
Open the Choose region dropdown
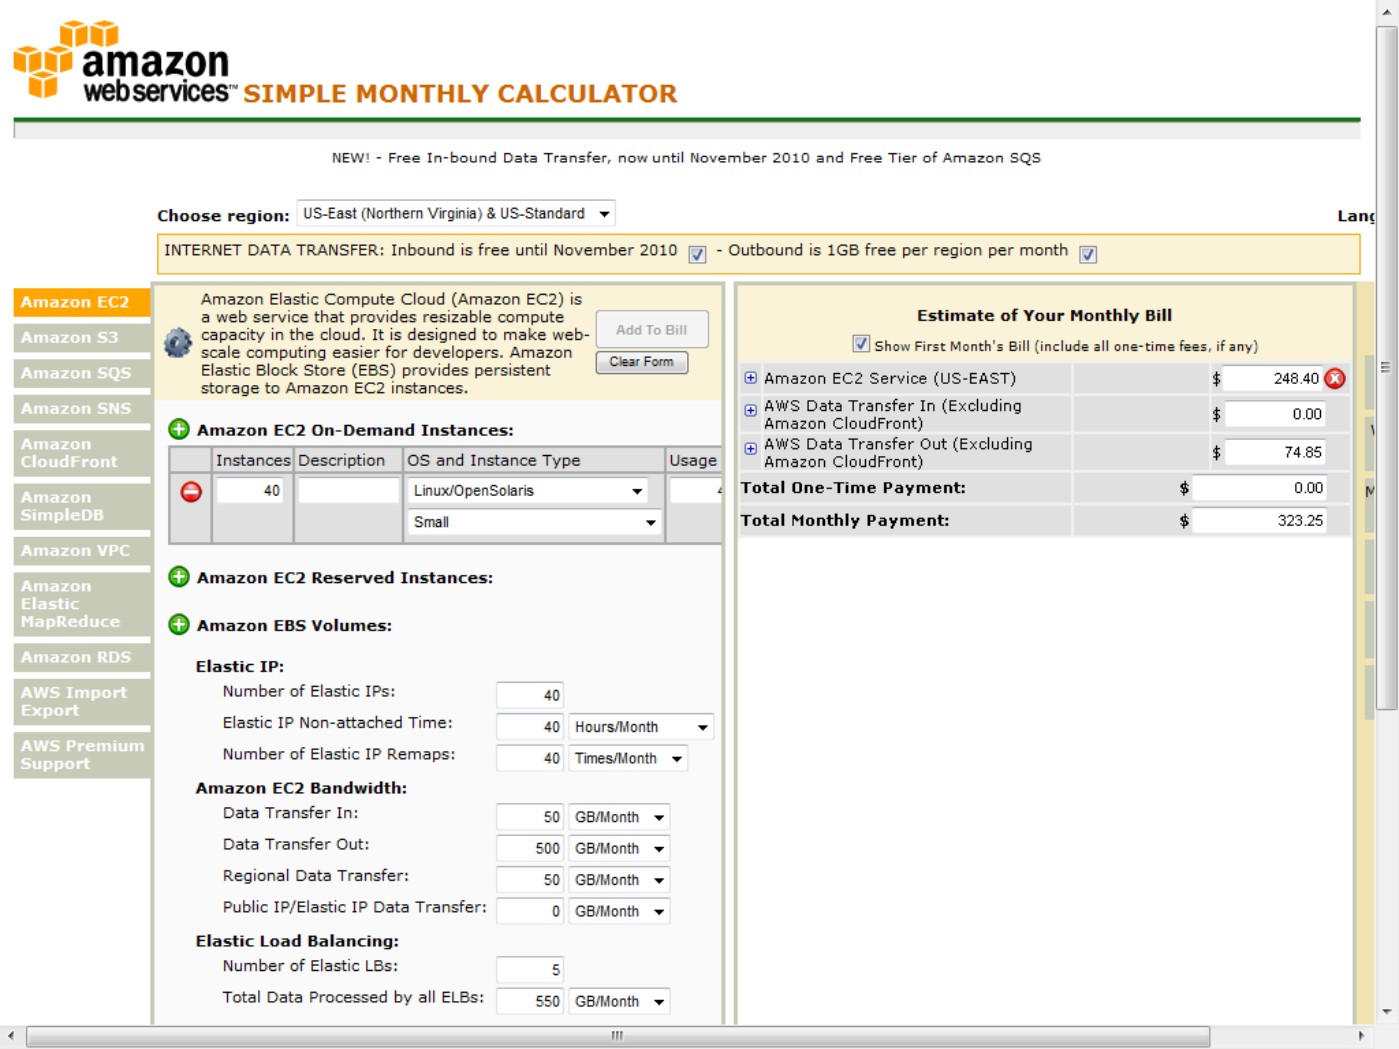[x=456, y=214]
